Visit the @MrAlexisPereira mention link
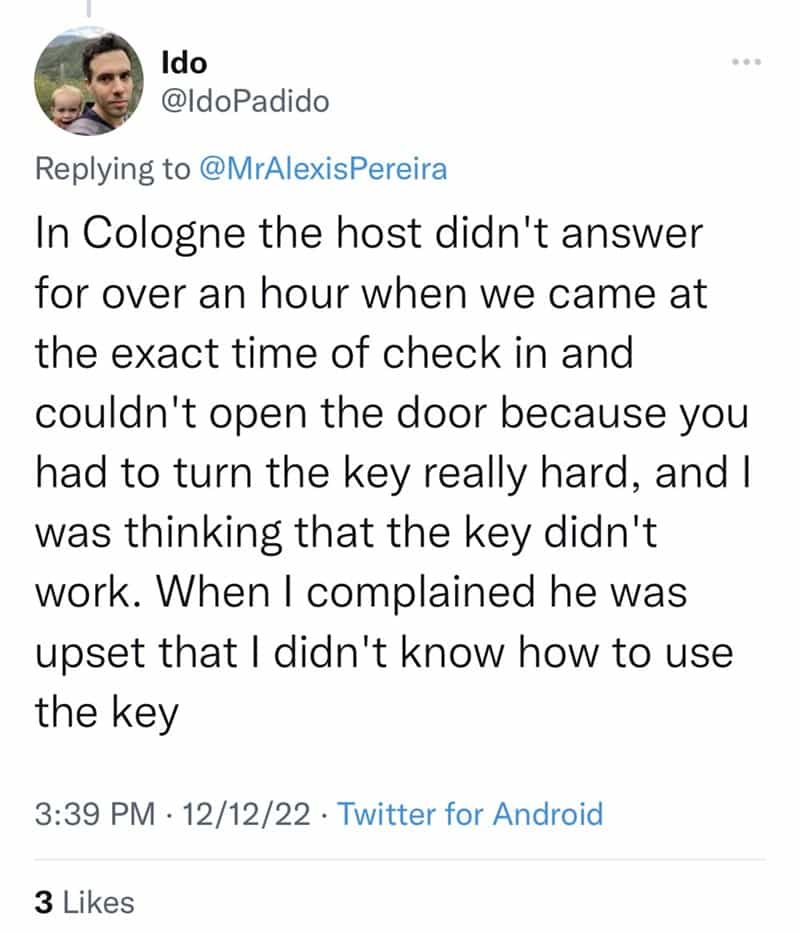This screenshot has height=933, width=800. (x=322, y=168)
